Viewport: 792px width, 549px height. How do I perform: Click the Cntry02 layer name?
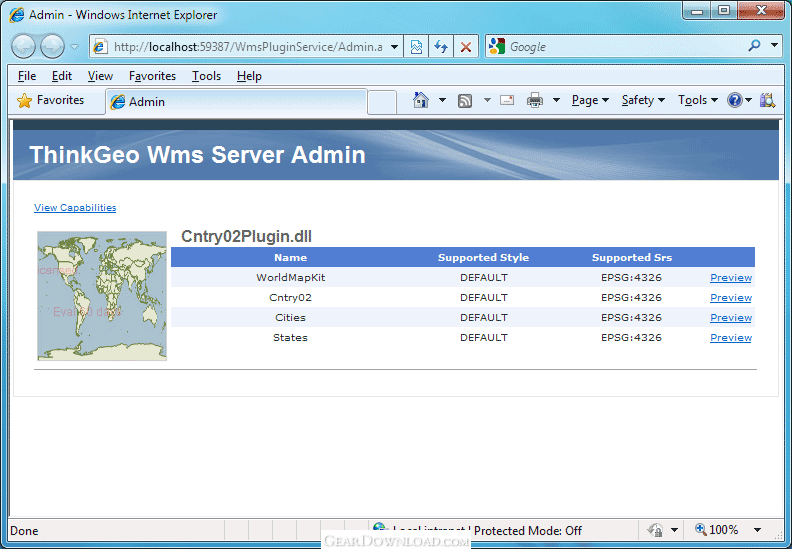click(x=290, y=297)
